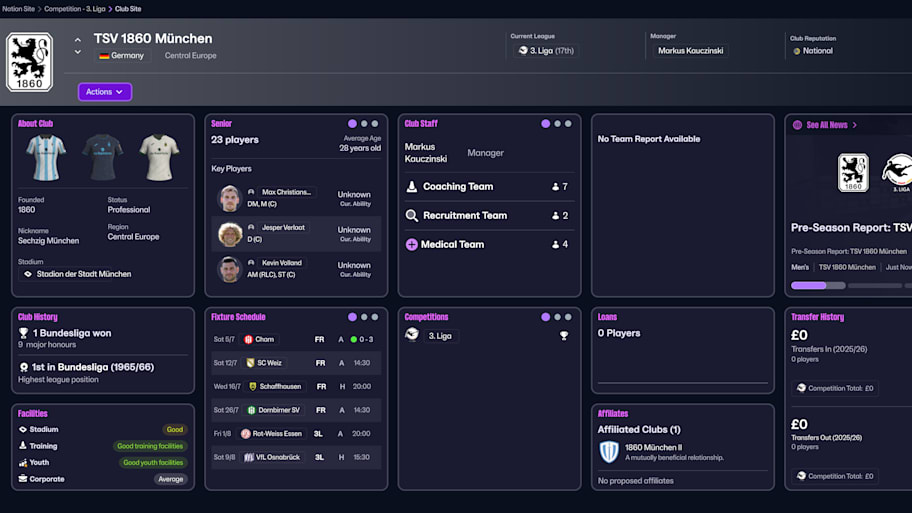Click the highest league position rosette icon

(24, 368)
